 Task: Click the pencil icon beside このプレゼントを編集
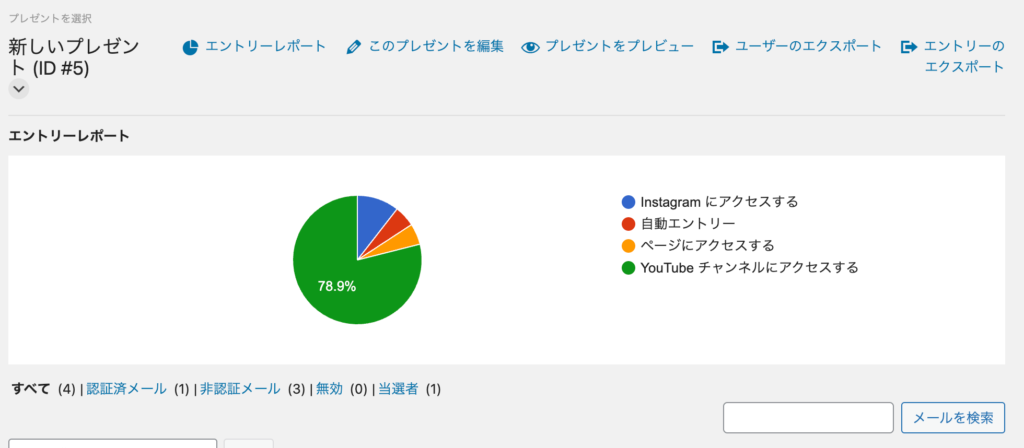tap(353, 47)
